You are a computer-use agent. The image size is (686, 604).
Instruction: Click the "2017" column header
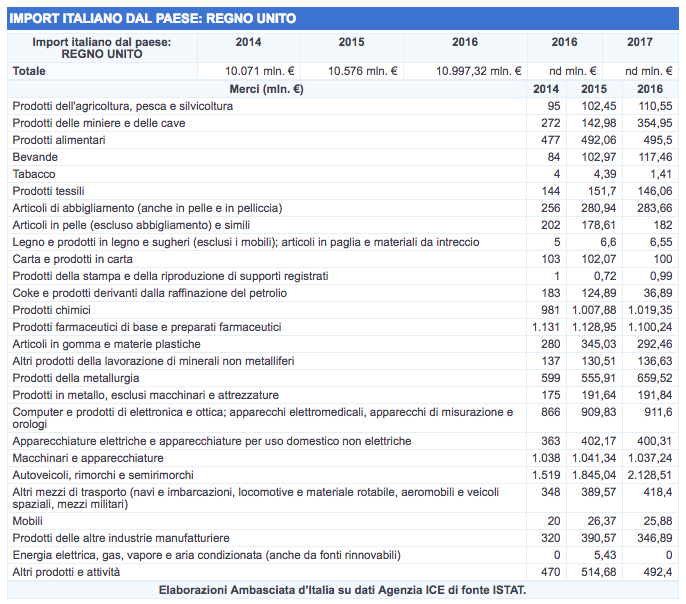(640, 42)
